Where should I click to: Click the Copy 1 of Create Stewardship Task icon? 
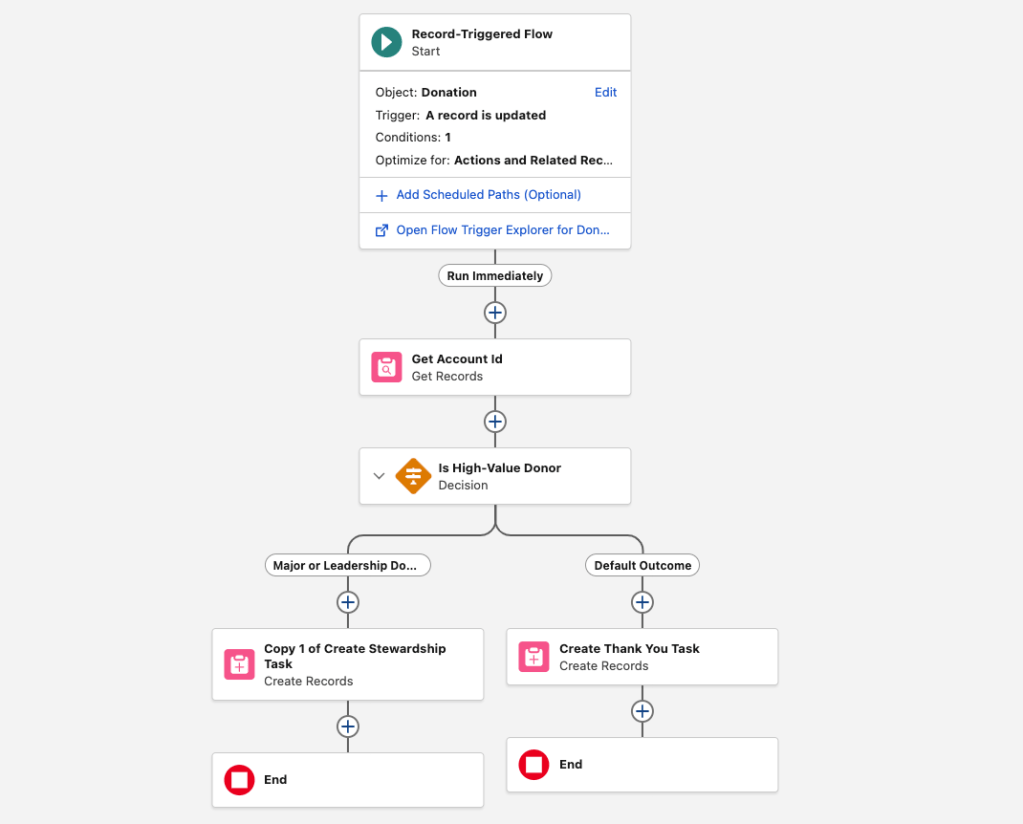[239, 664]
